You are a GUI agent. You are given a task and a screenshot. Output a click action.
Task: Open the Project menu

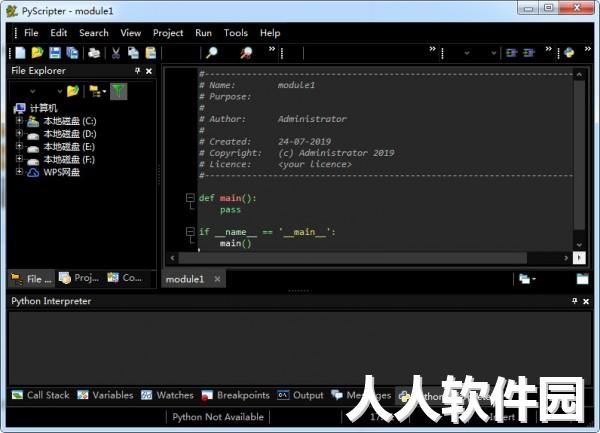[168, 33]
